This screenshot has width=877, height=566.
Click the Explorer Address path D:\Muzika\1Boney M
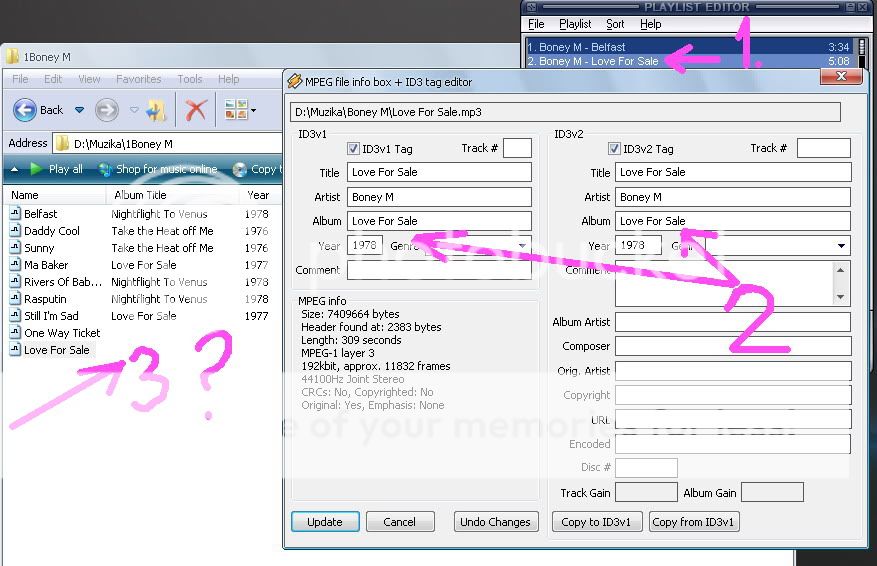coord(124,144)
